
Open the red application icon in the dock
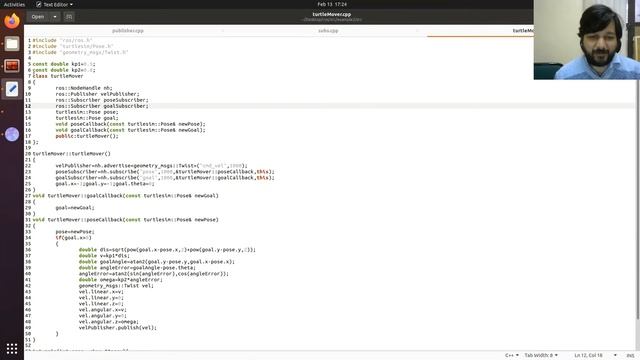12,66
